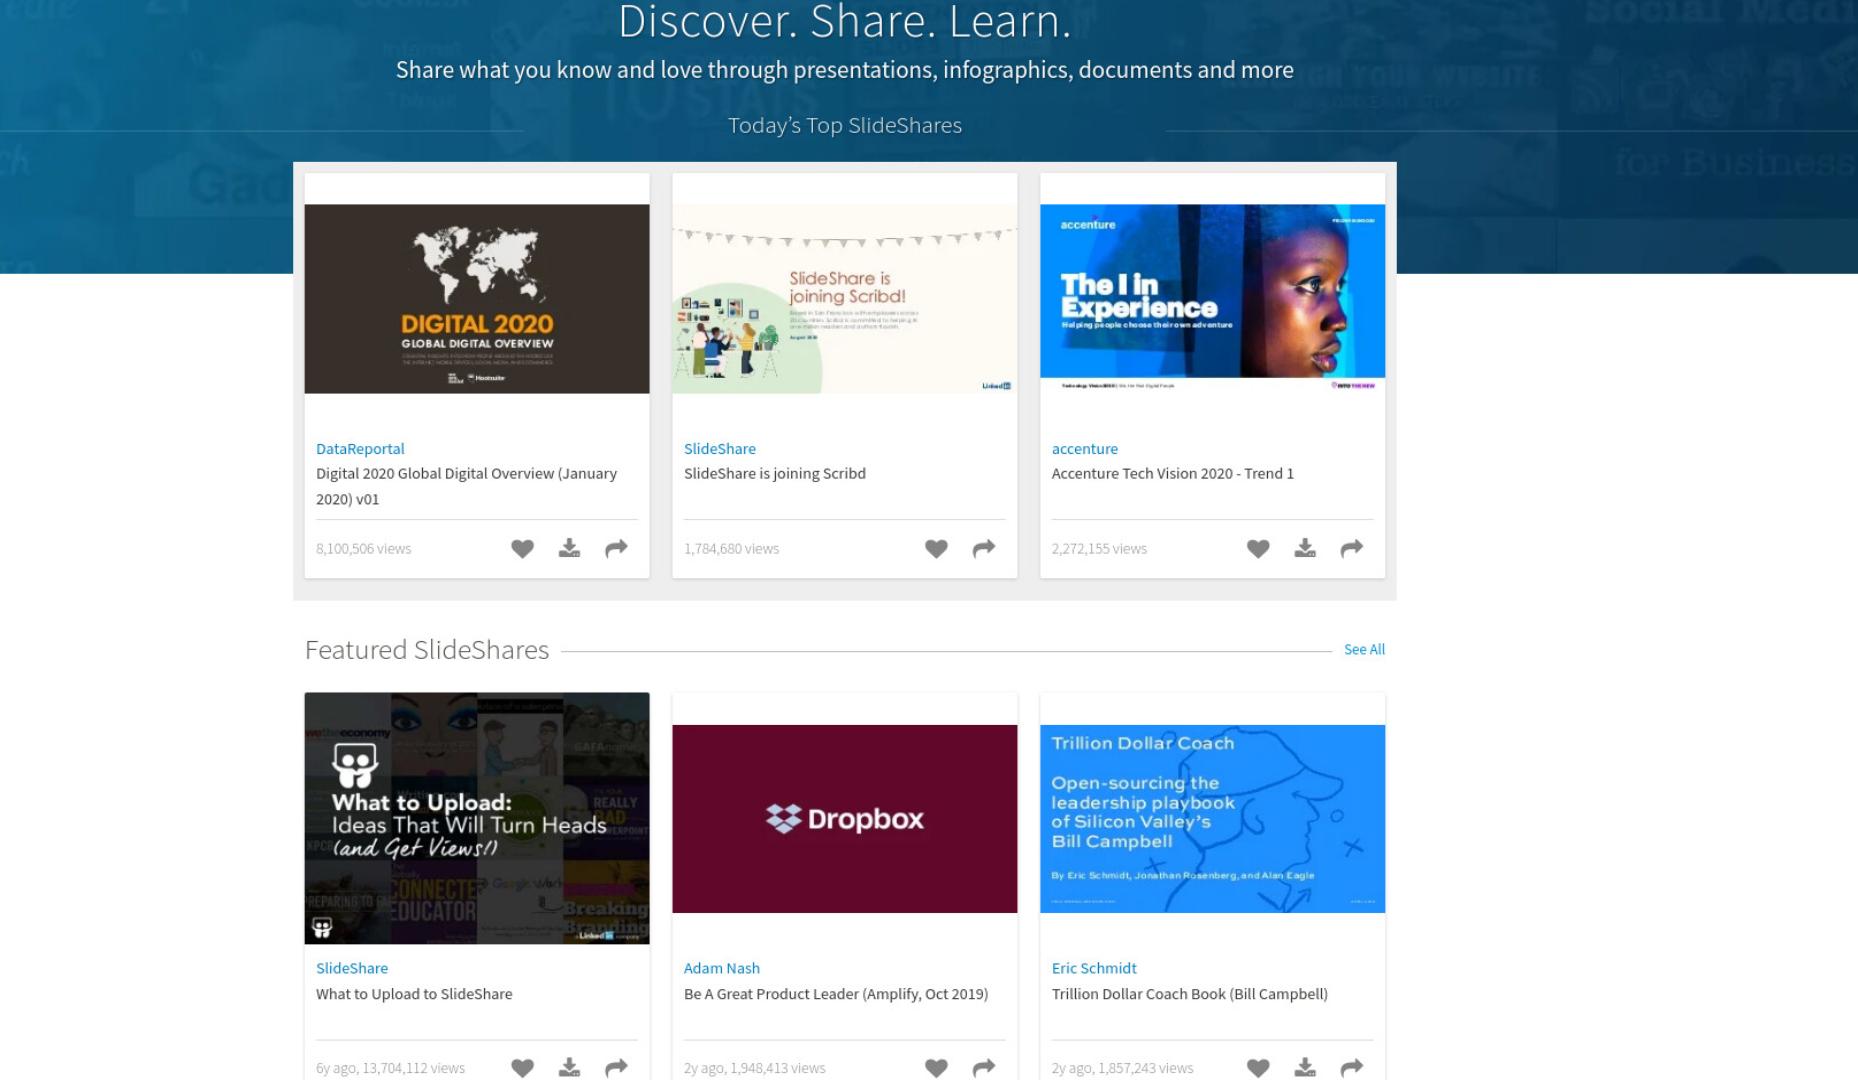Share the Digital 2020 Global Digital Overview slideshow
Screen dimensions: 1858x1080
tap(616, 548)
